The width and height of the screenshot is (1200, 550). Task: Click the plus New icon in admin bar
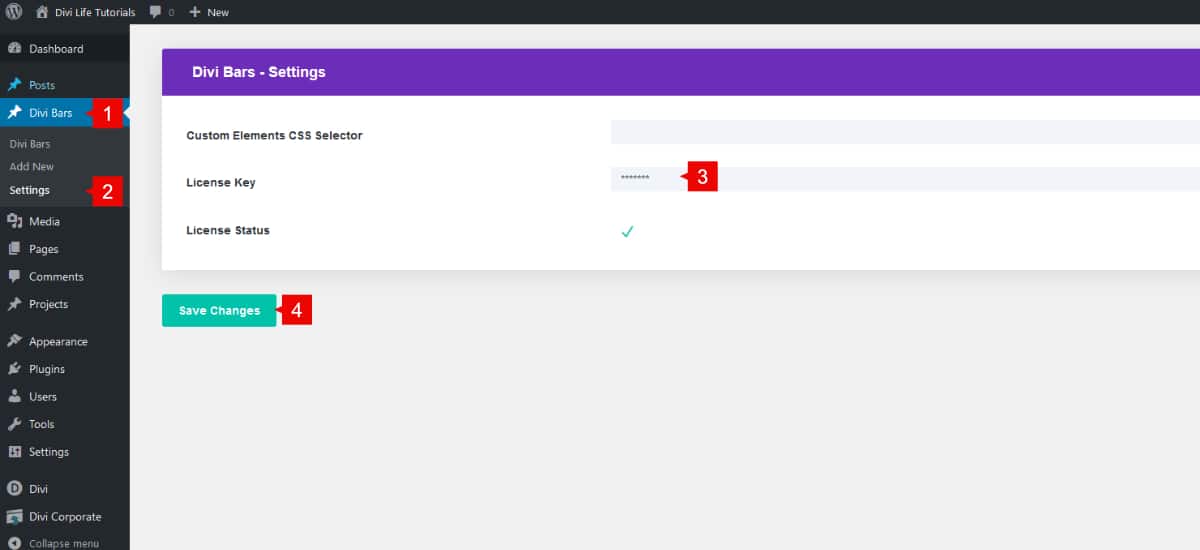point(195,12)
